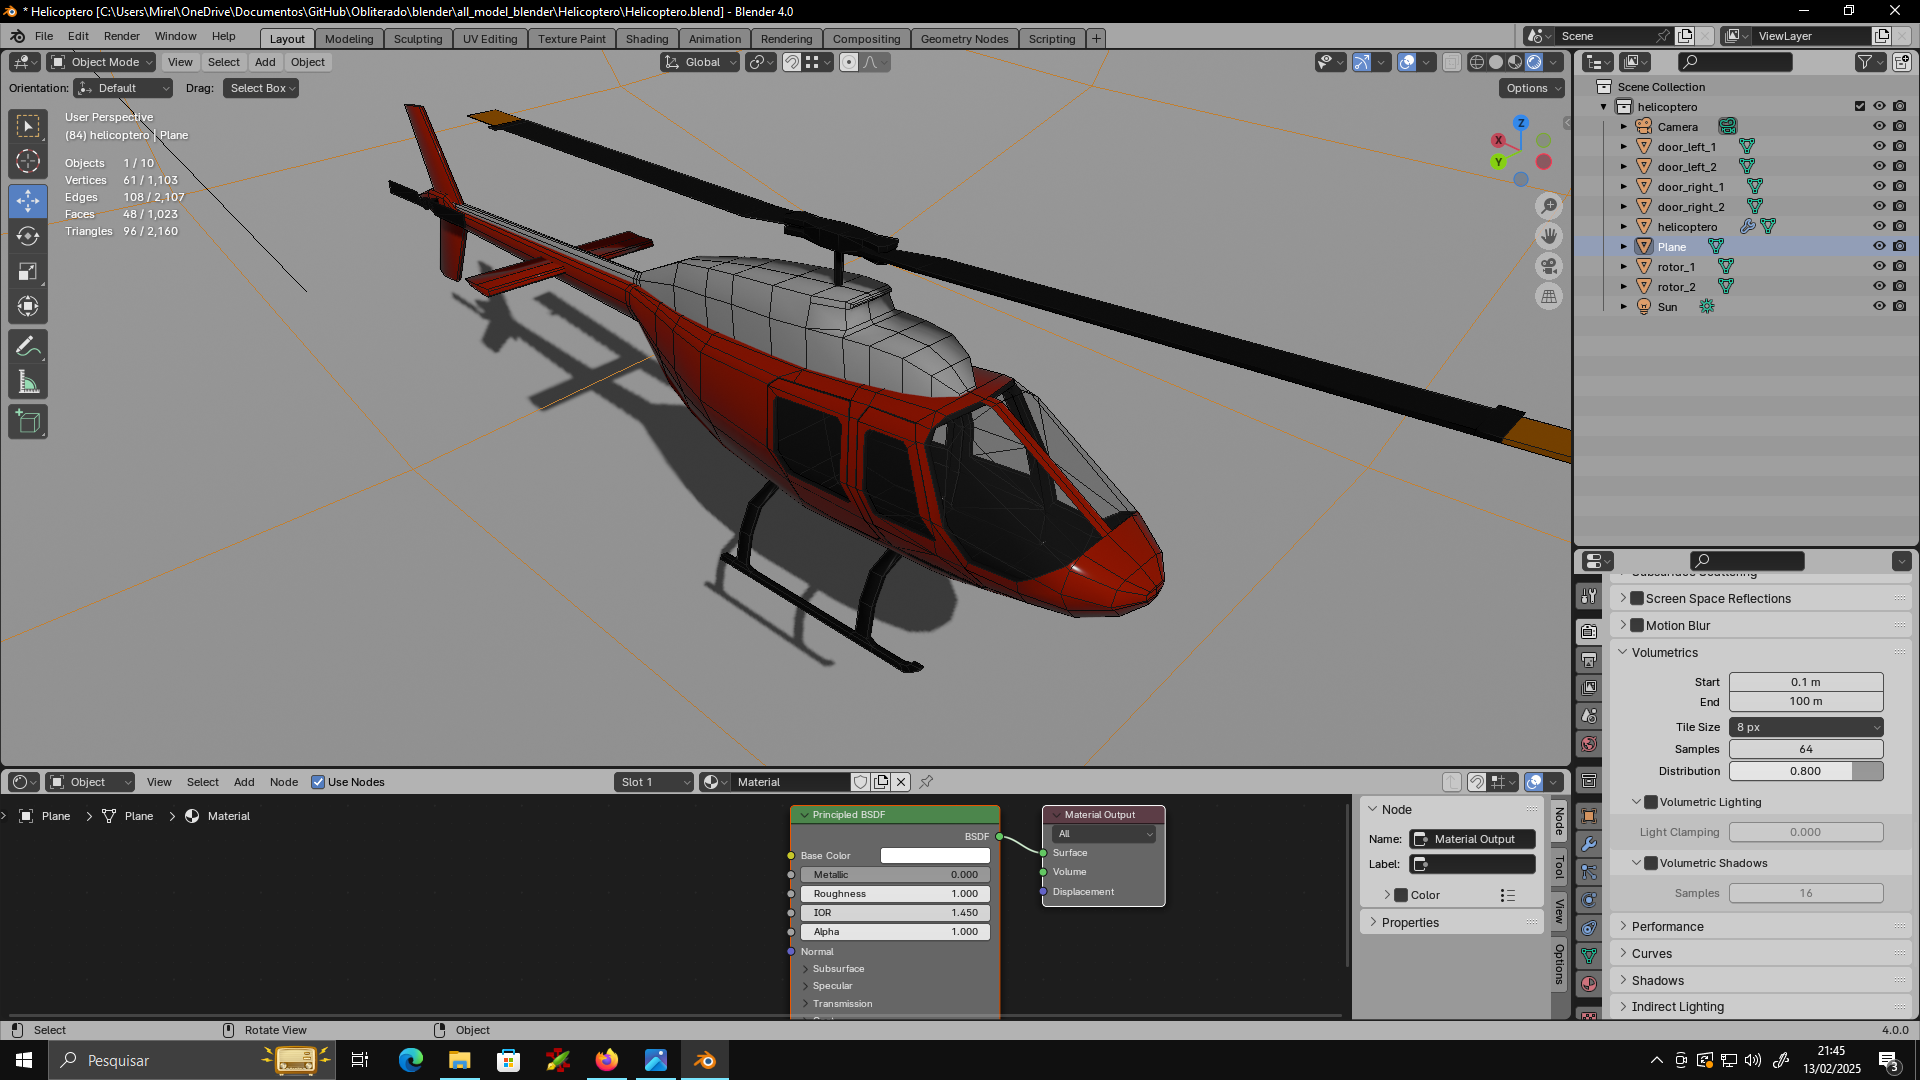The height and width of the screenshot is (1080, 1920).
Task: Click the Add Cube tool icon
Action: (x=28, y=422)
